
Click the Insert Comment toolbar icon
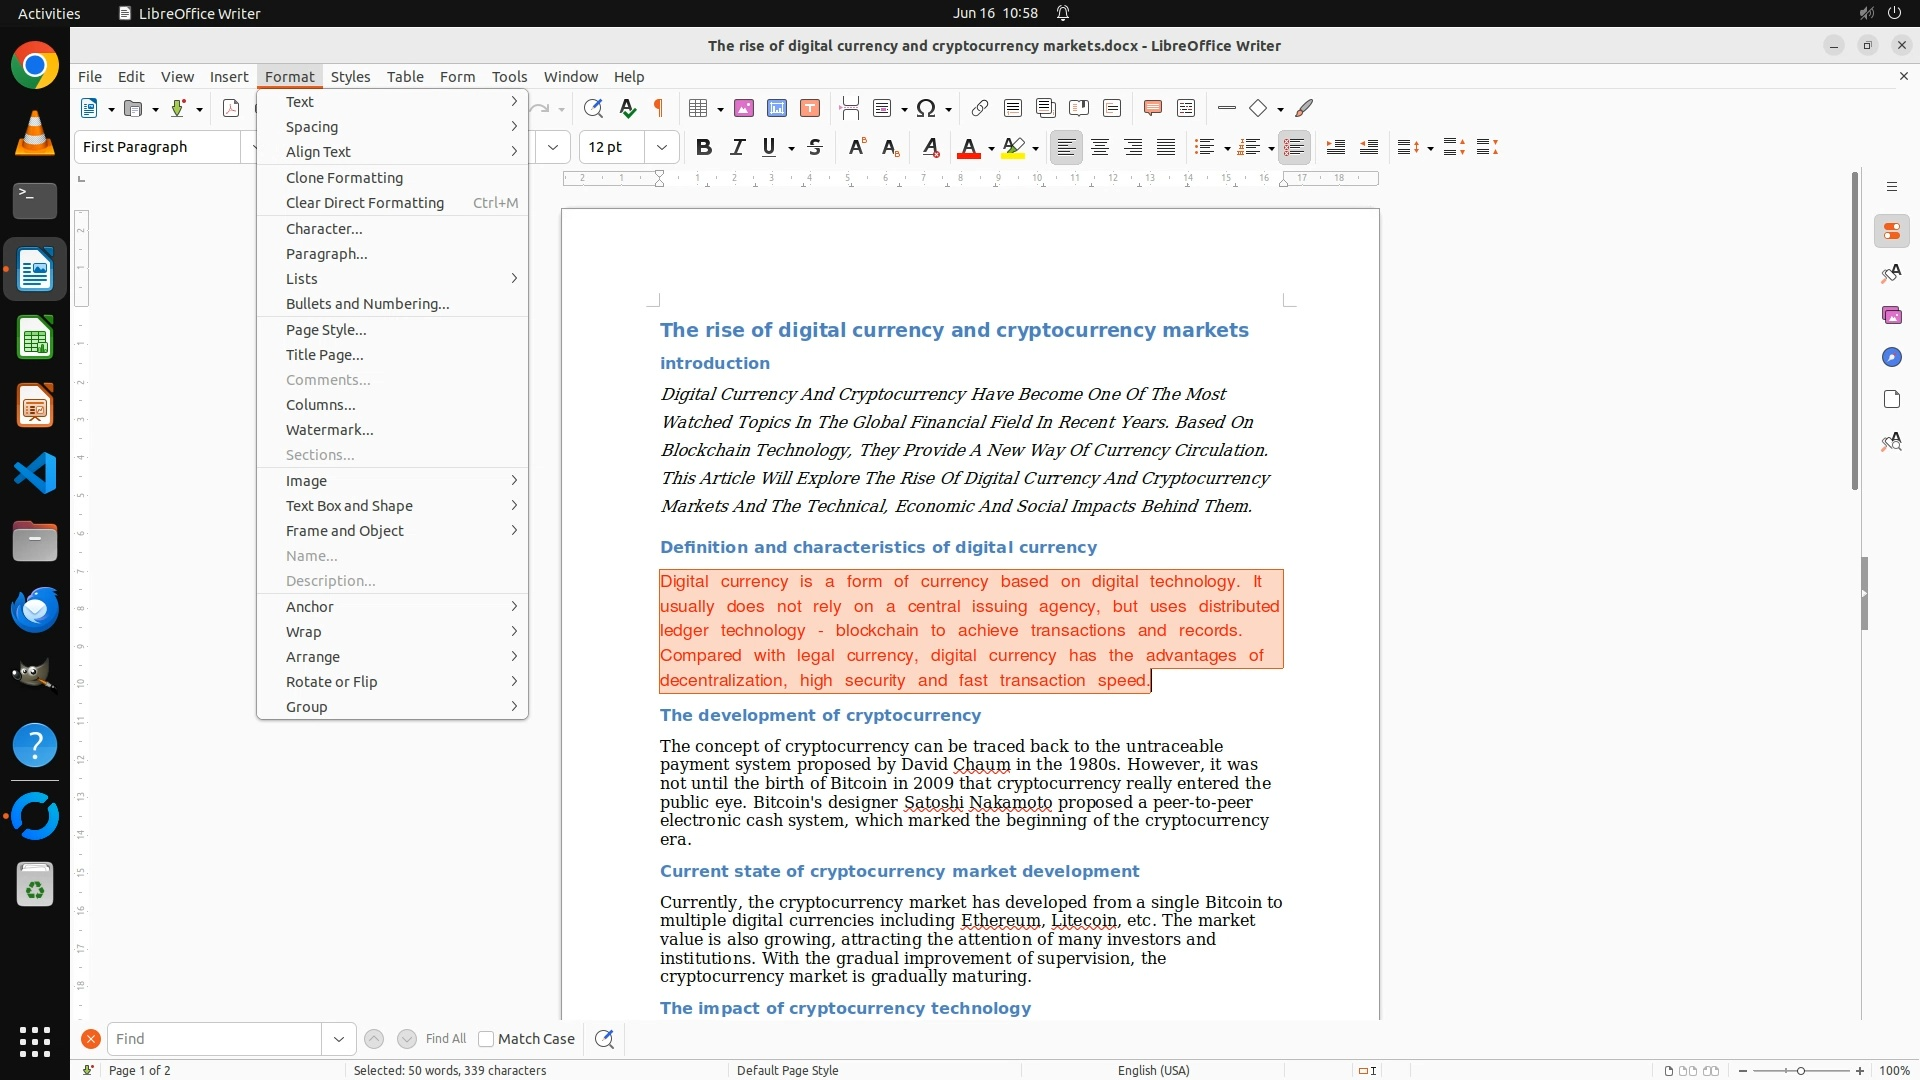1152,108
